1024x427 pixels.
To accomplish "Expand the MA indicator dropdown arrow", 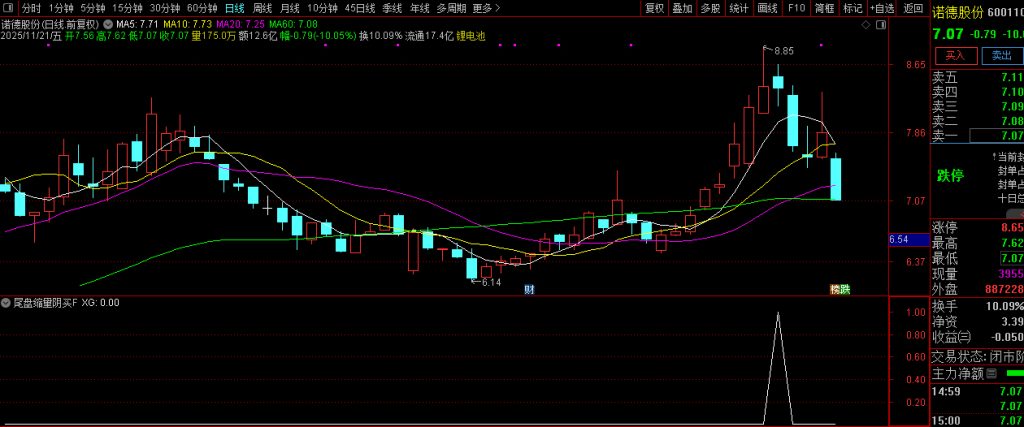I will (108, 22).
